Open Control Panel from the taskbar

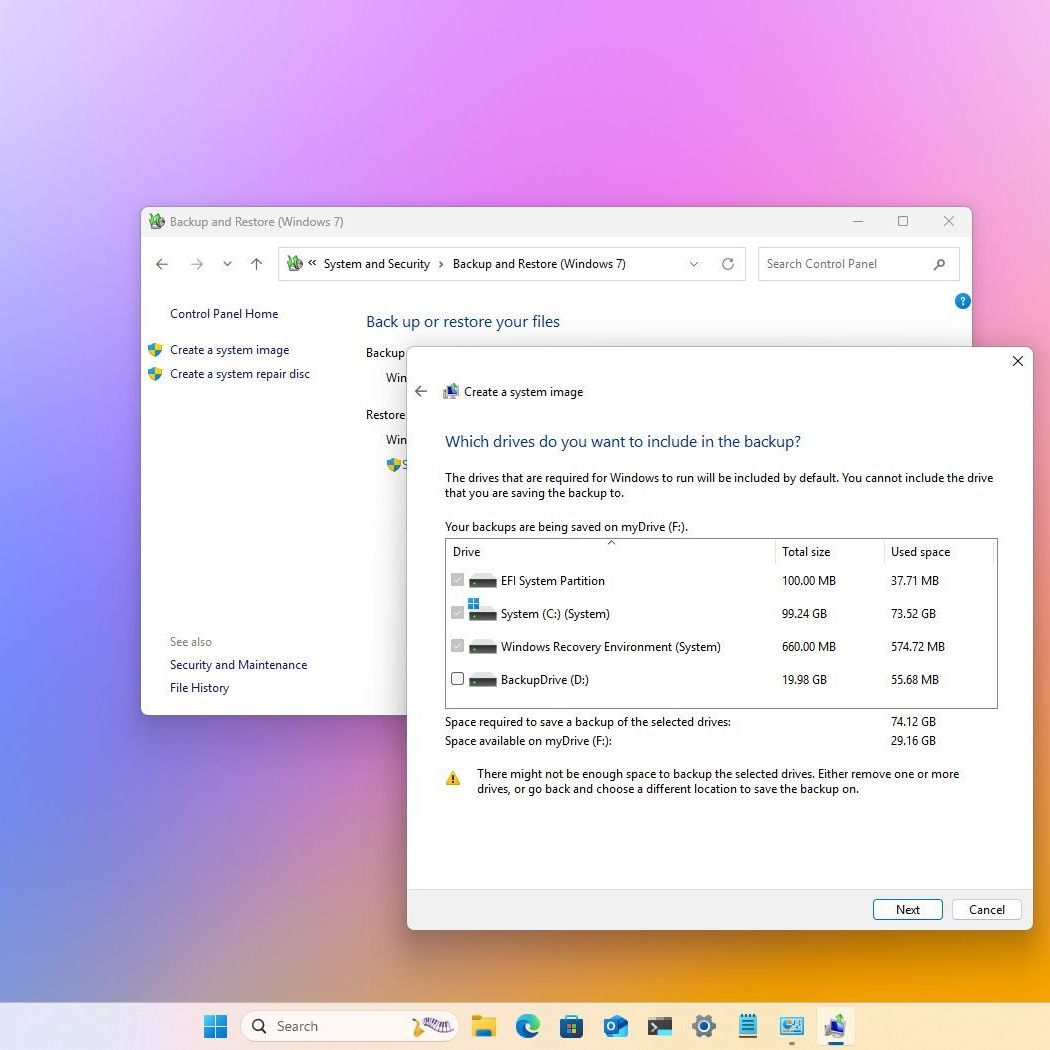point(792,1026)
